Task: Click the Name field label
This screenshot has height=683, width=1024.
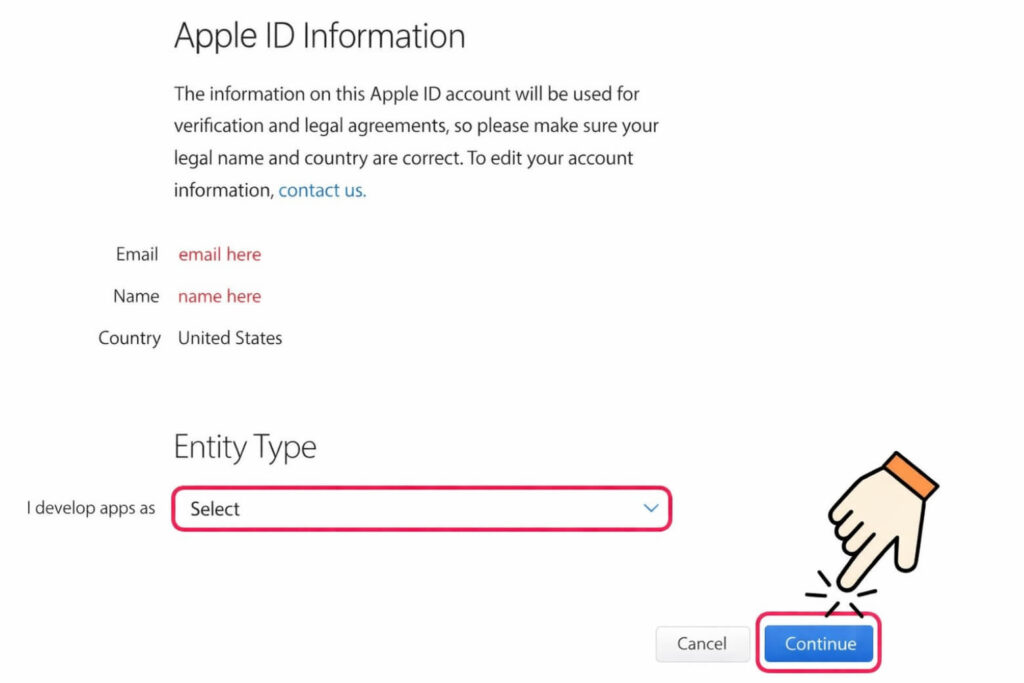Action: [x=135, y=296]
